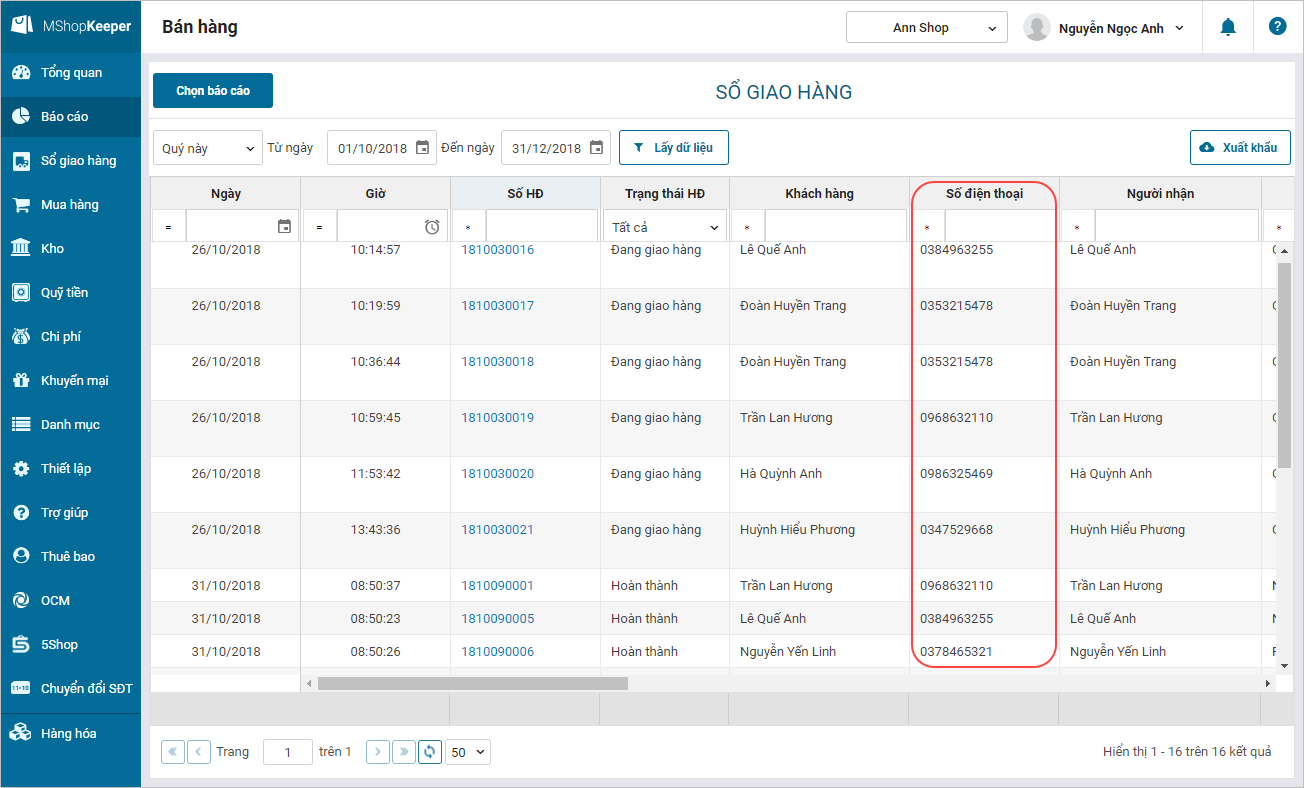Click 'Lấy dữ liệu' button

(x=673, y=148)
